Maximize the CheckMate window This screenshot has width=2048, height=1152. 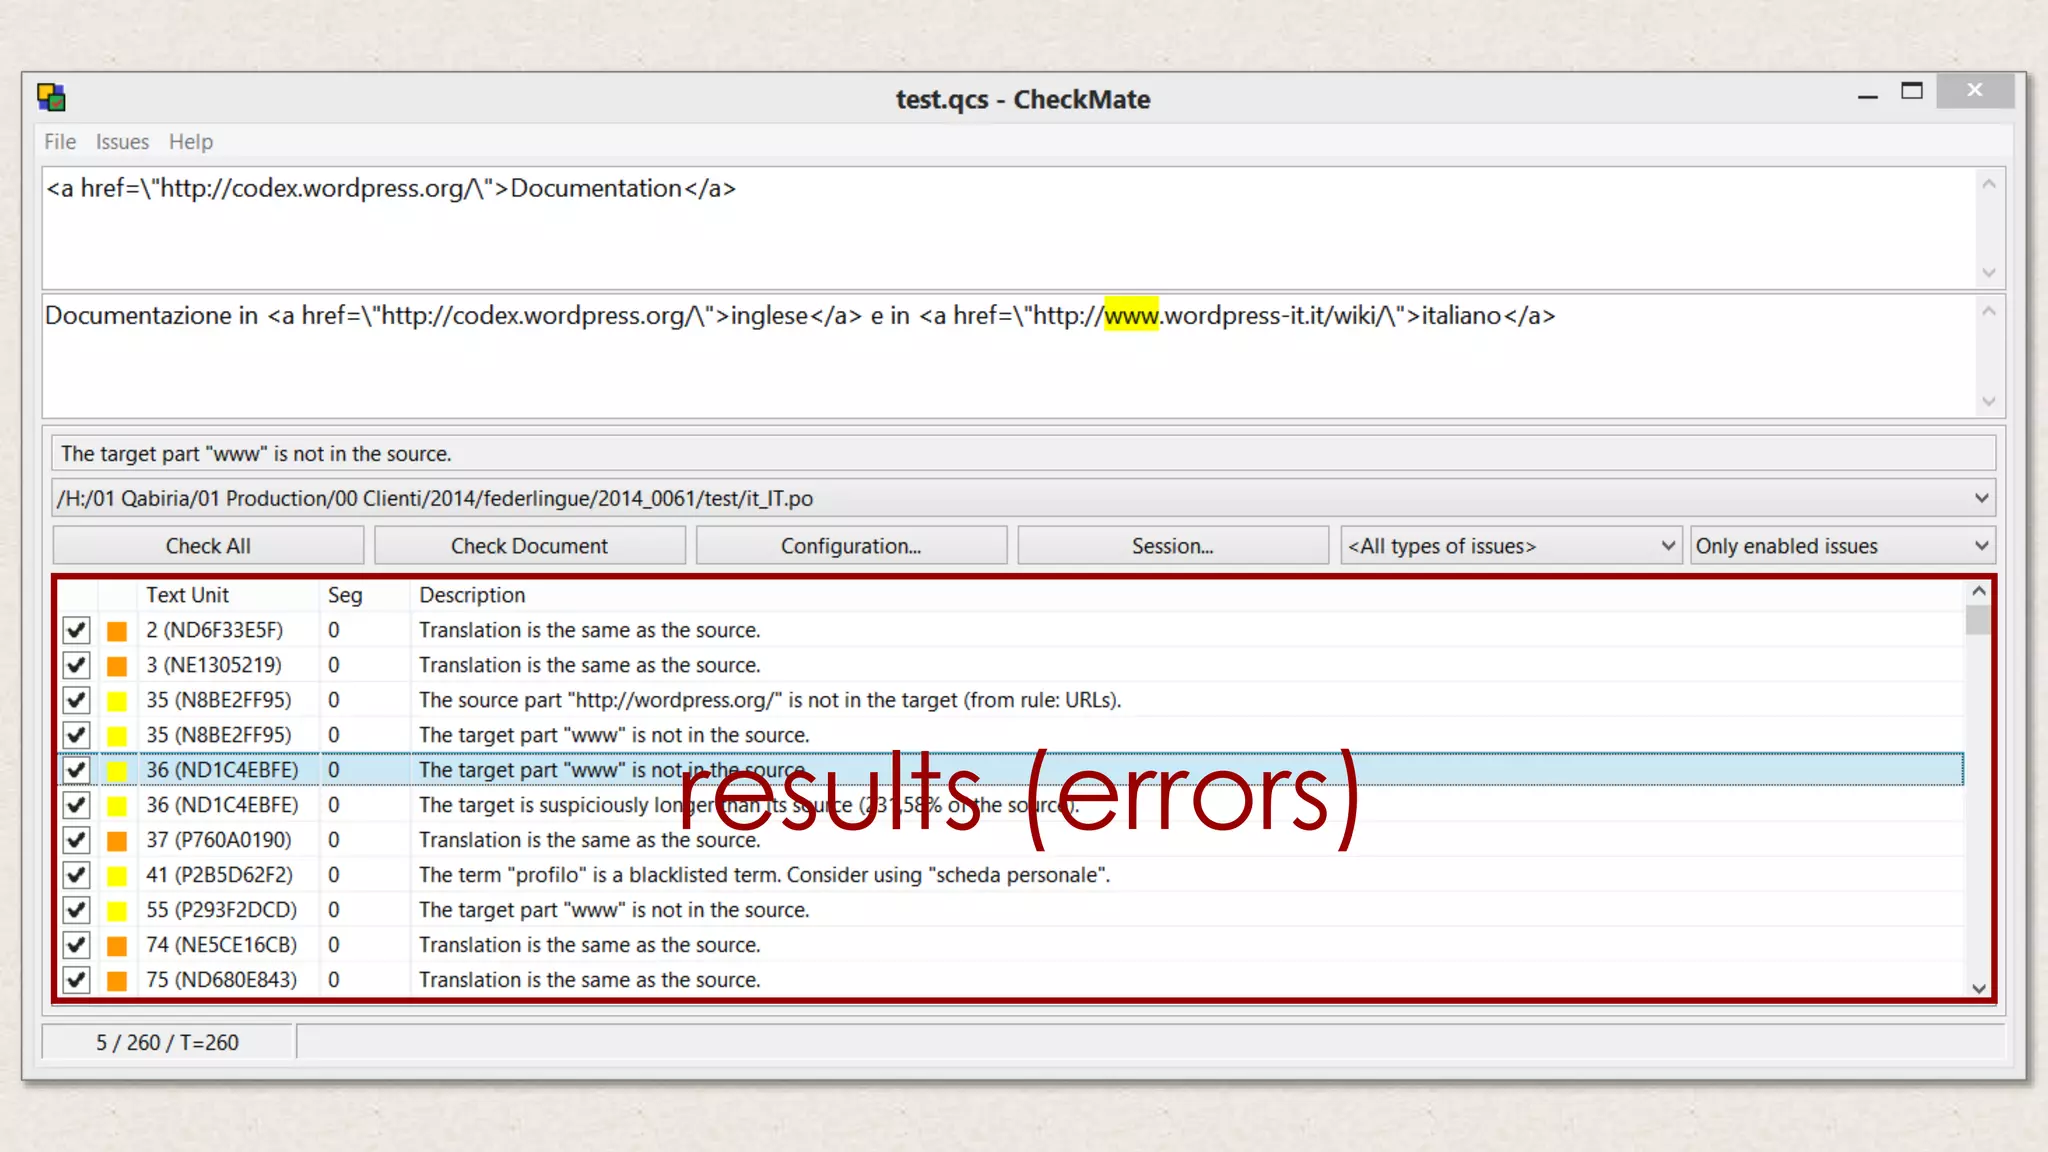point(1912,91)
